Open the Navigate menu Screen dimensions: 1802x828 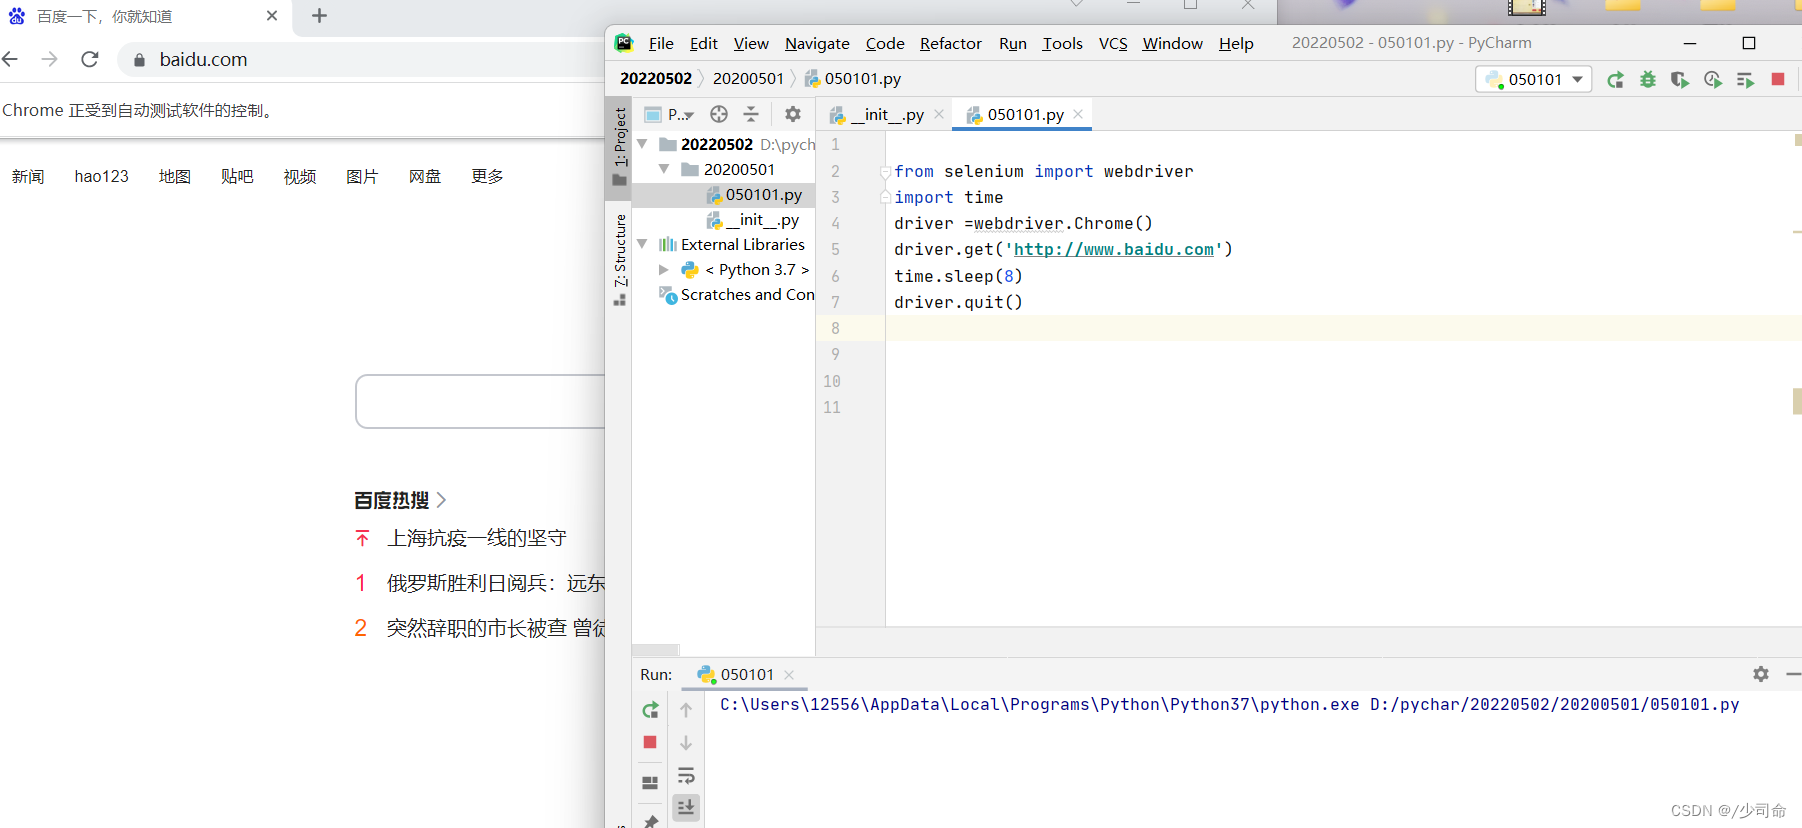[x=817, y=43]
